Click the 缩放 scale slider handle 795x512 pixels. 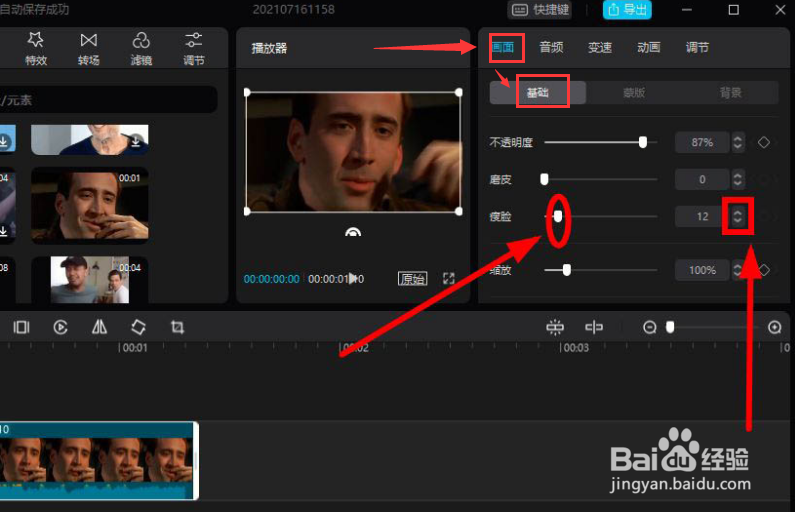(x=567, y=270)
